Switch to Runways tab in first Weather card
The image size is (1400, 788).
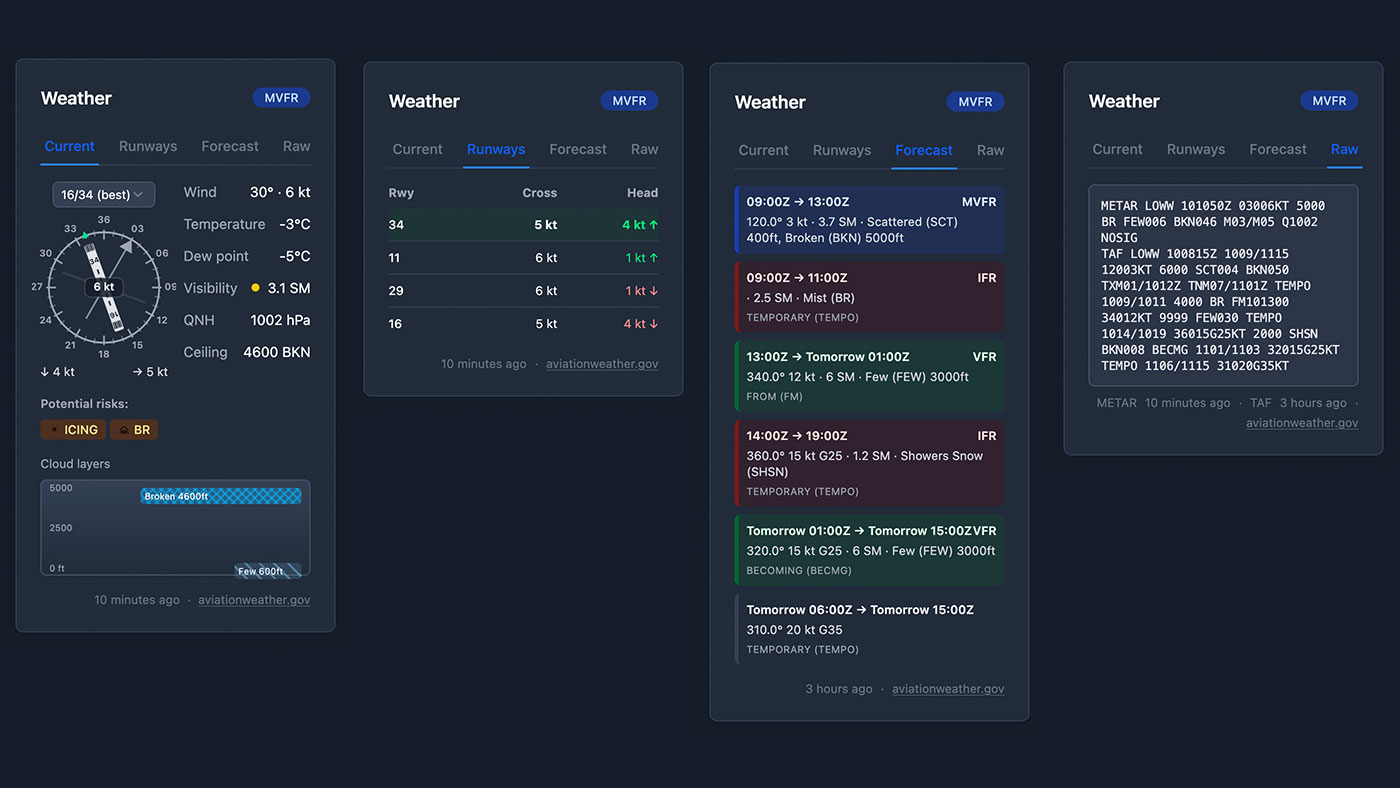[148, 146]
